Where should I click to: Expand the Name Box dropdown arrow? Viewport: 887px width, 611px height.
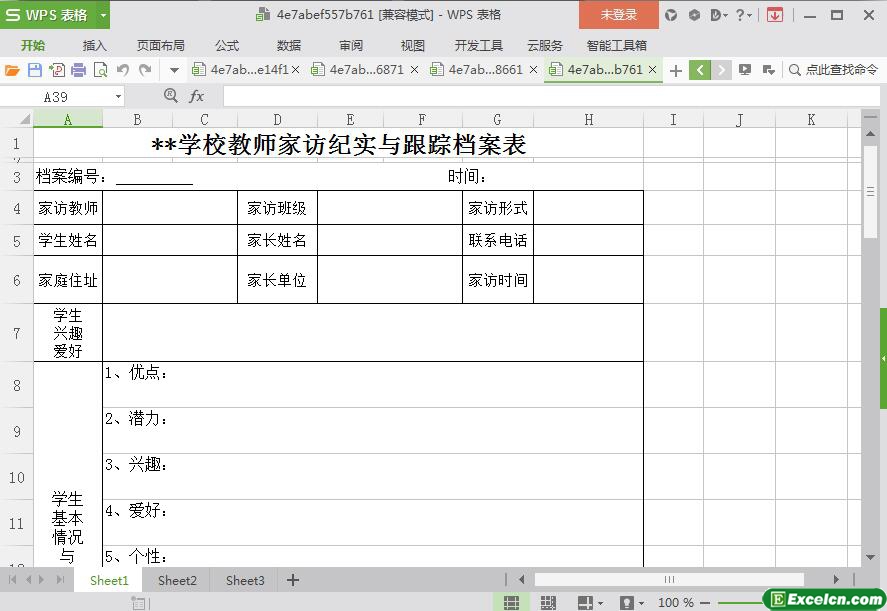tap(118, 97)
